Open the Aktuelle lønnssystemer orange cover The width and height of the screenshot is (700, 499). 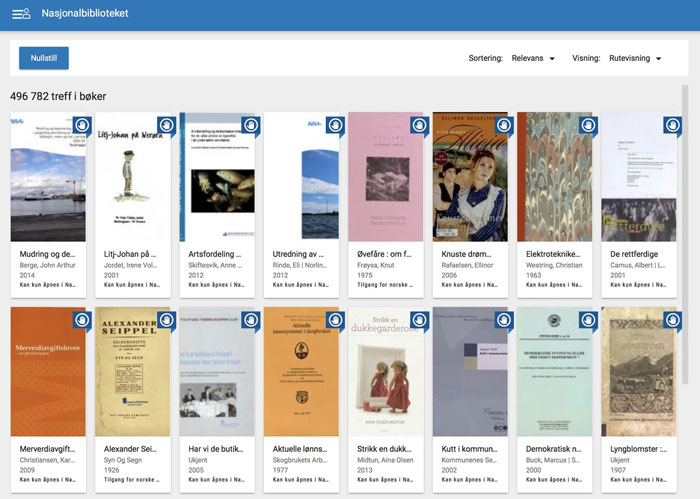(301, 371)
